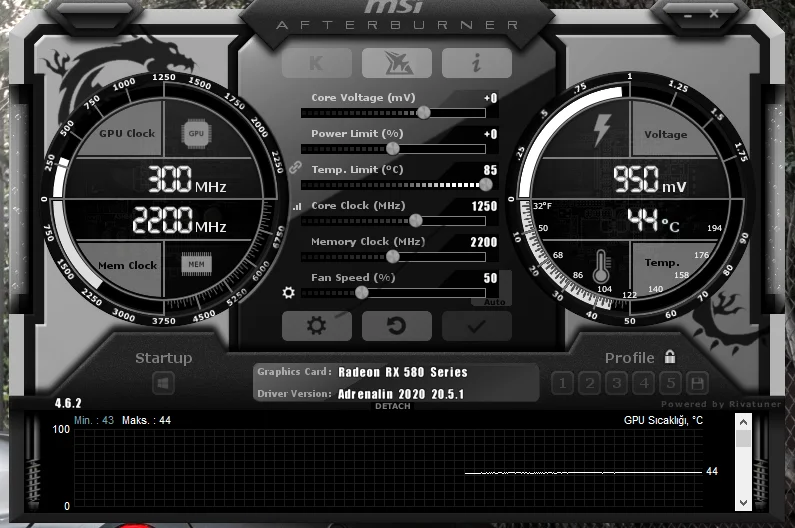Select profile slot 3
The image size is (795, 528).
click(x=617, y=383)
